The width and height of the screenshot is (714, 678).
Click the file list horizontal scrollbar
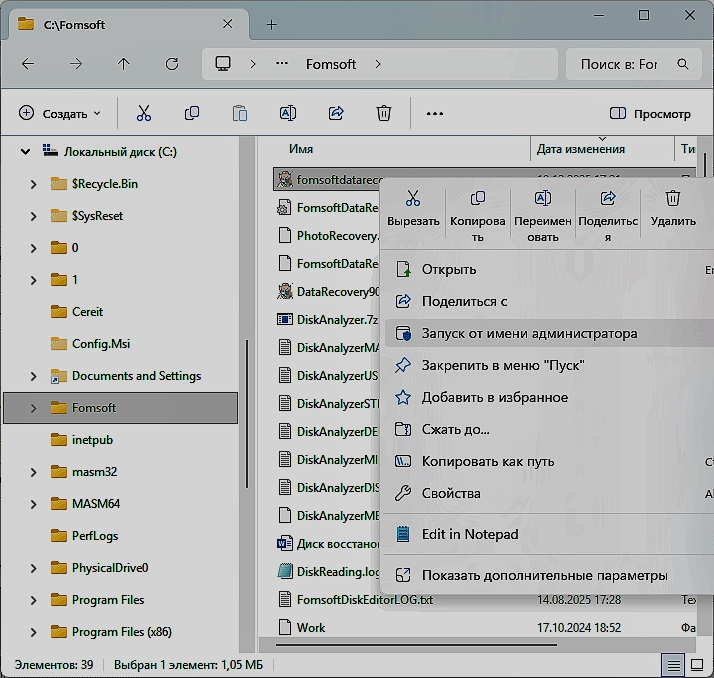coord(416,645)
